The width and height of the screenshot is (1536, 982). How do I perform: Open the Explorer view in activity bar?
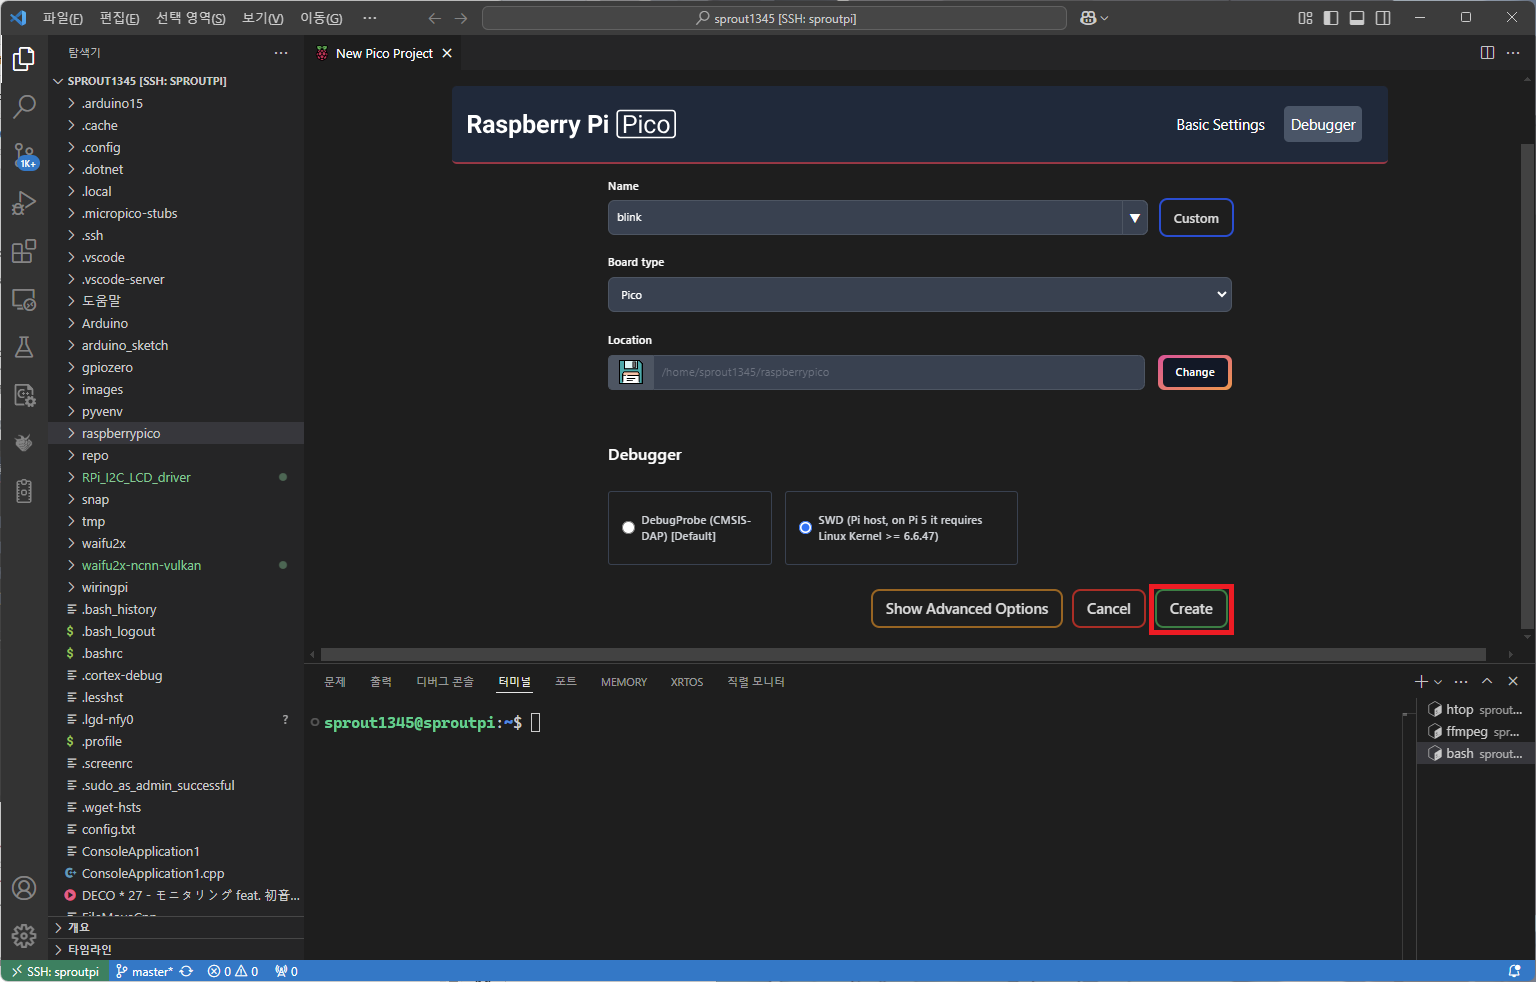coord(24,60)
